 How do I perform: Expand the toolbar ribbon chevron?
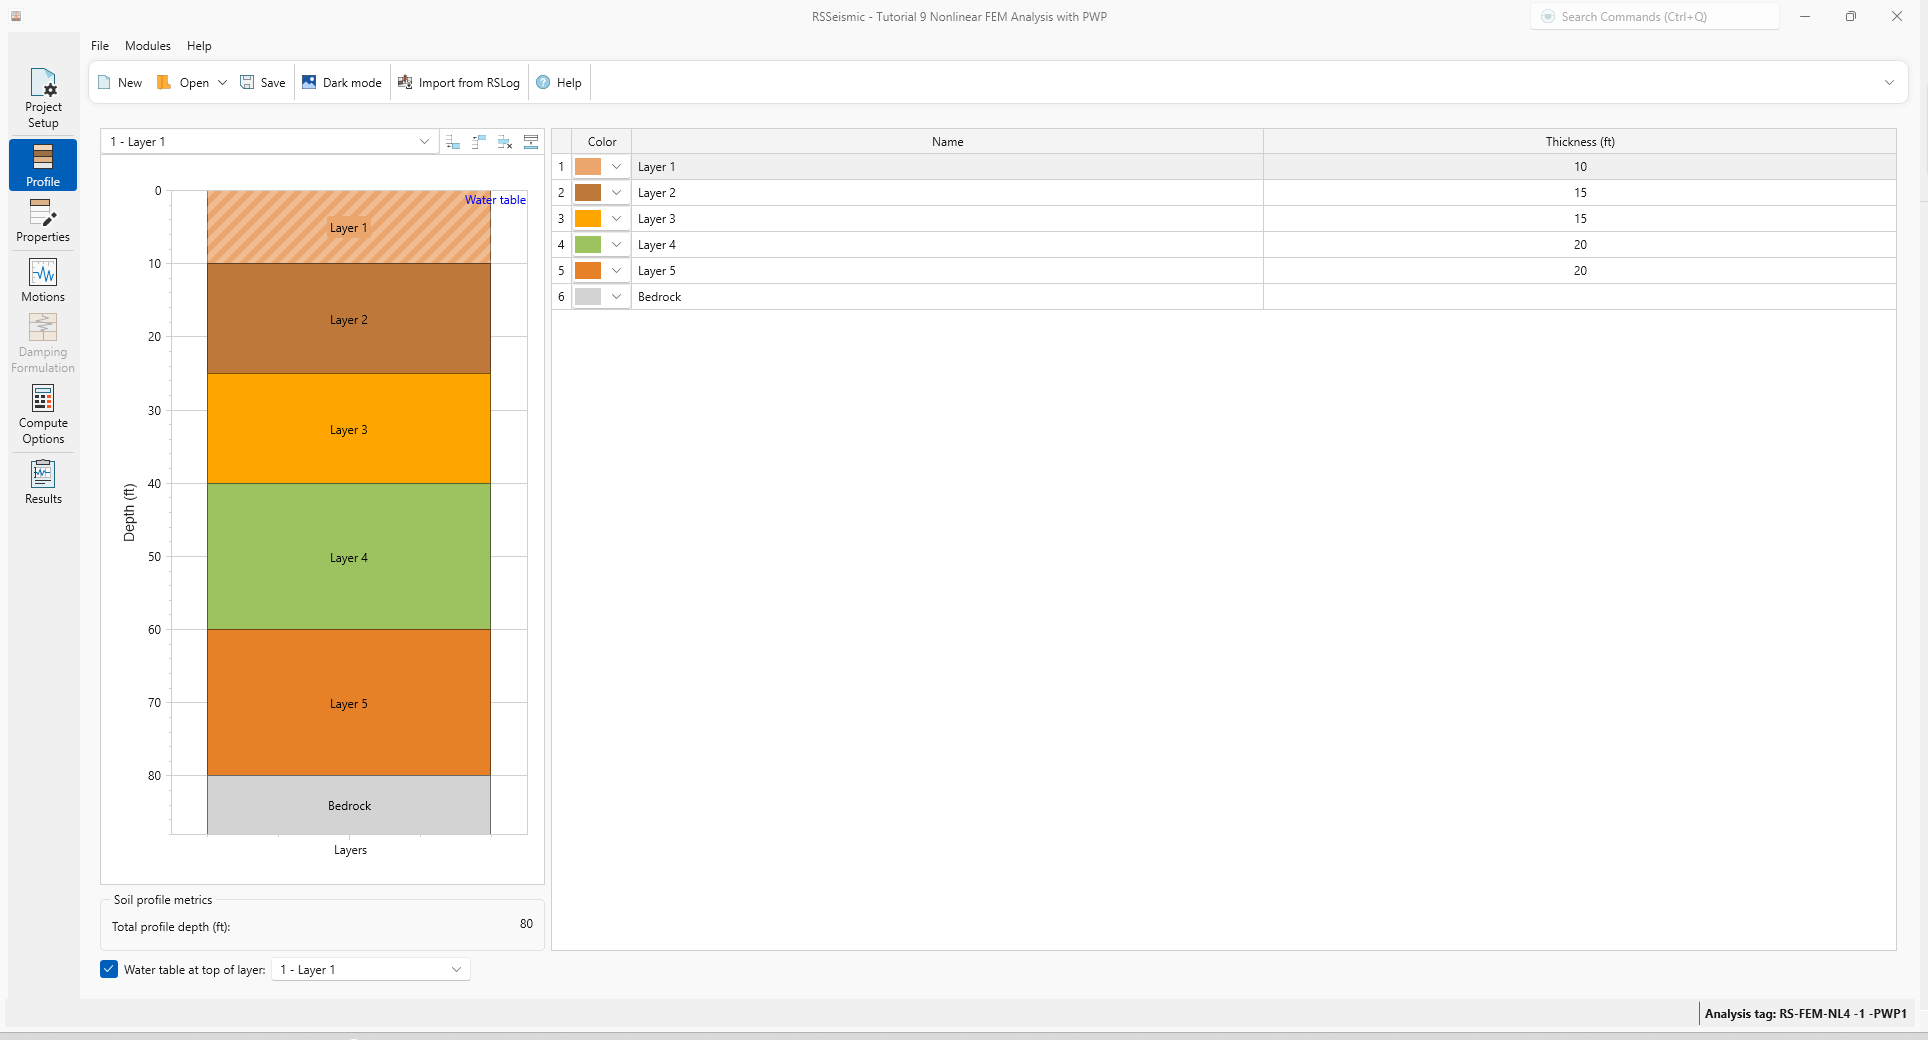tap(1889, 83)
